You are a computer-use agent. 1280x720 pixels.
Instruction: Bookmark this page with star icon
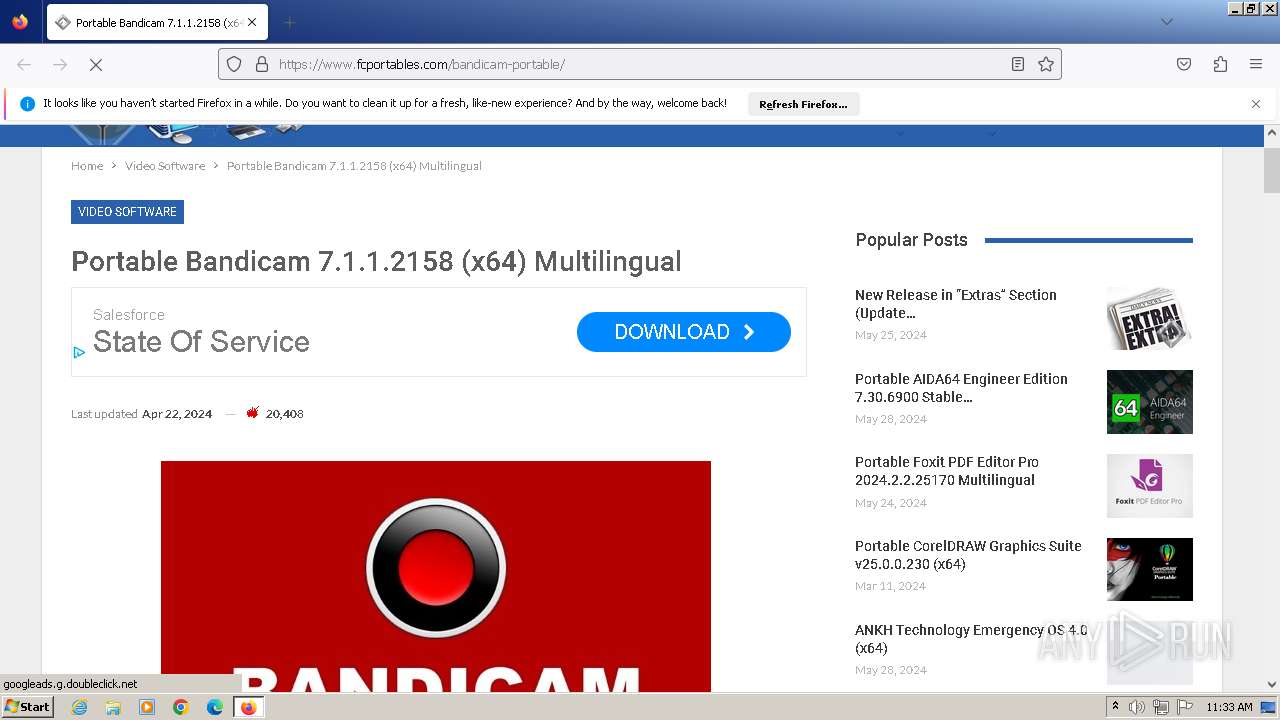point(1046,64)
